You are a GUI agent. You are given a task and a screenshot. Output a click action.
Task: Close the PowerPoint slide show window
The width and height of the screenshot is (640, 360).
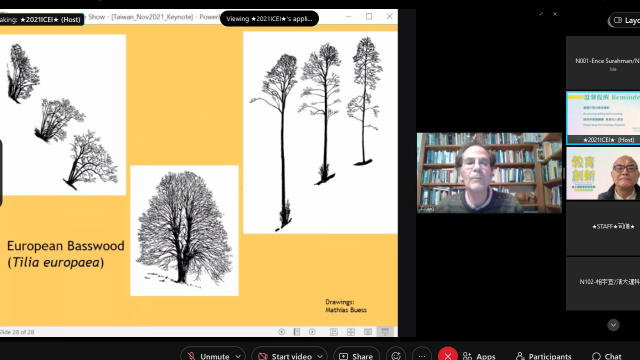(x=389, y=16)
